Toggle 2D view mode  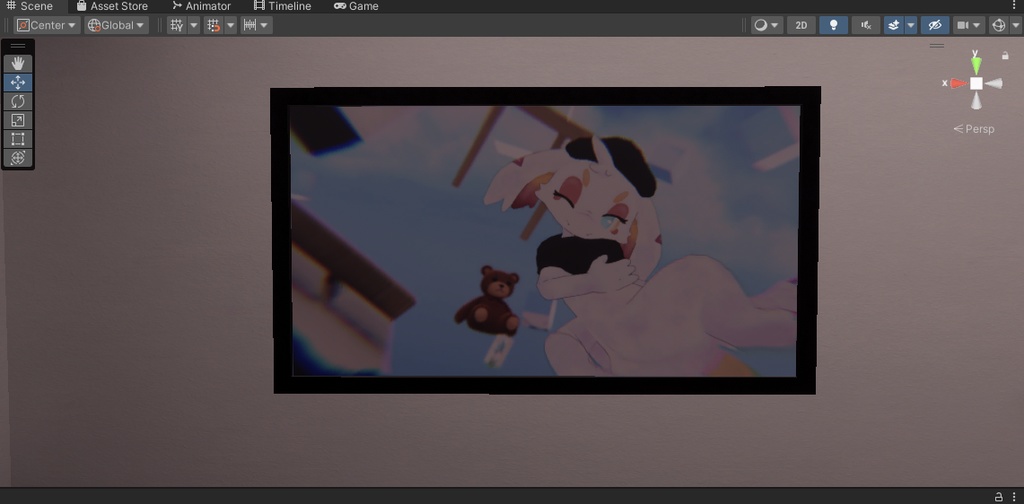click(x=801, y=25)
